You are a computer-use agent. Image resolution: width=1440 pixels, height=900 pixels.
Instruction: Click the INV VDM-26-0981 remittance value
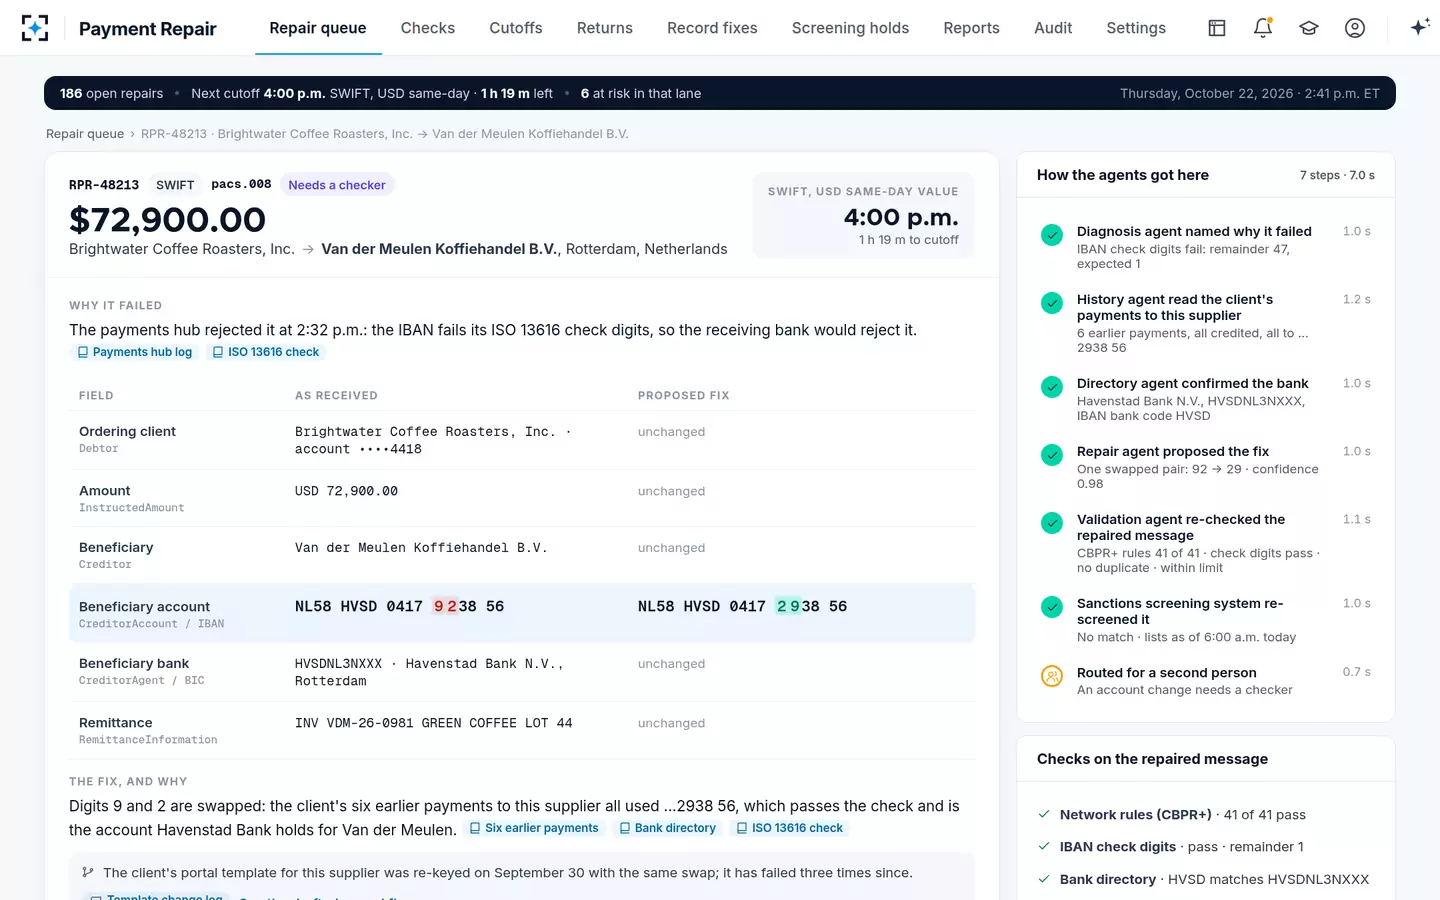pos(434,723)
